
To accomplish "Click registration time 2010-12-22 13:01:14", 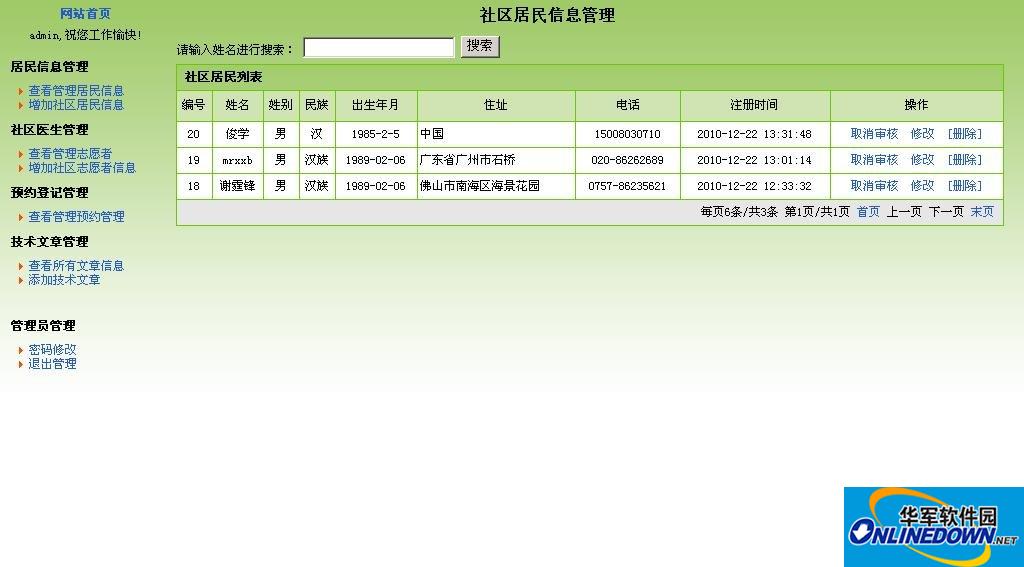I will [754, 161].
